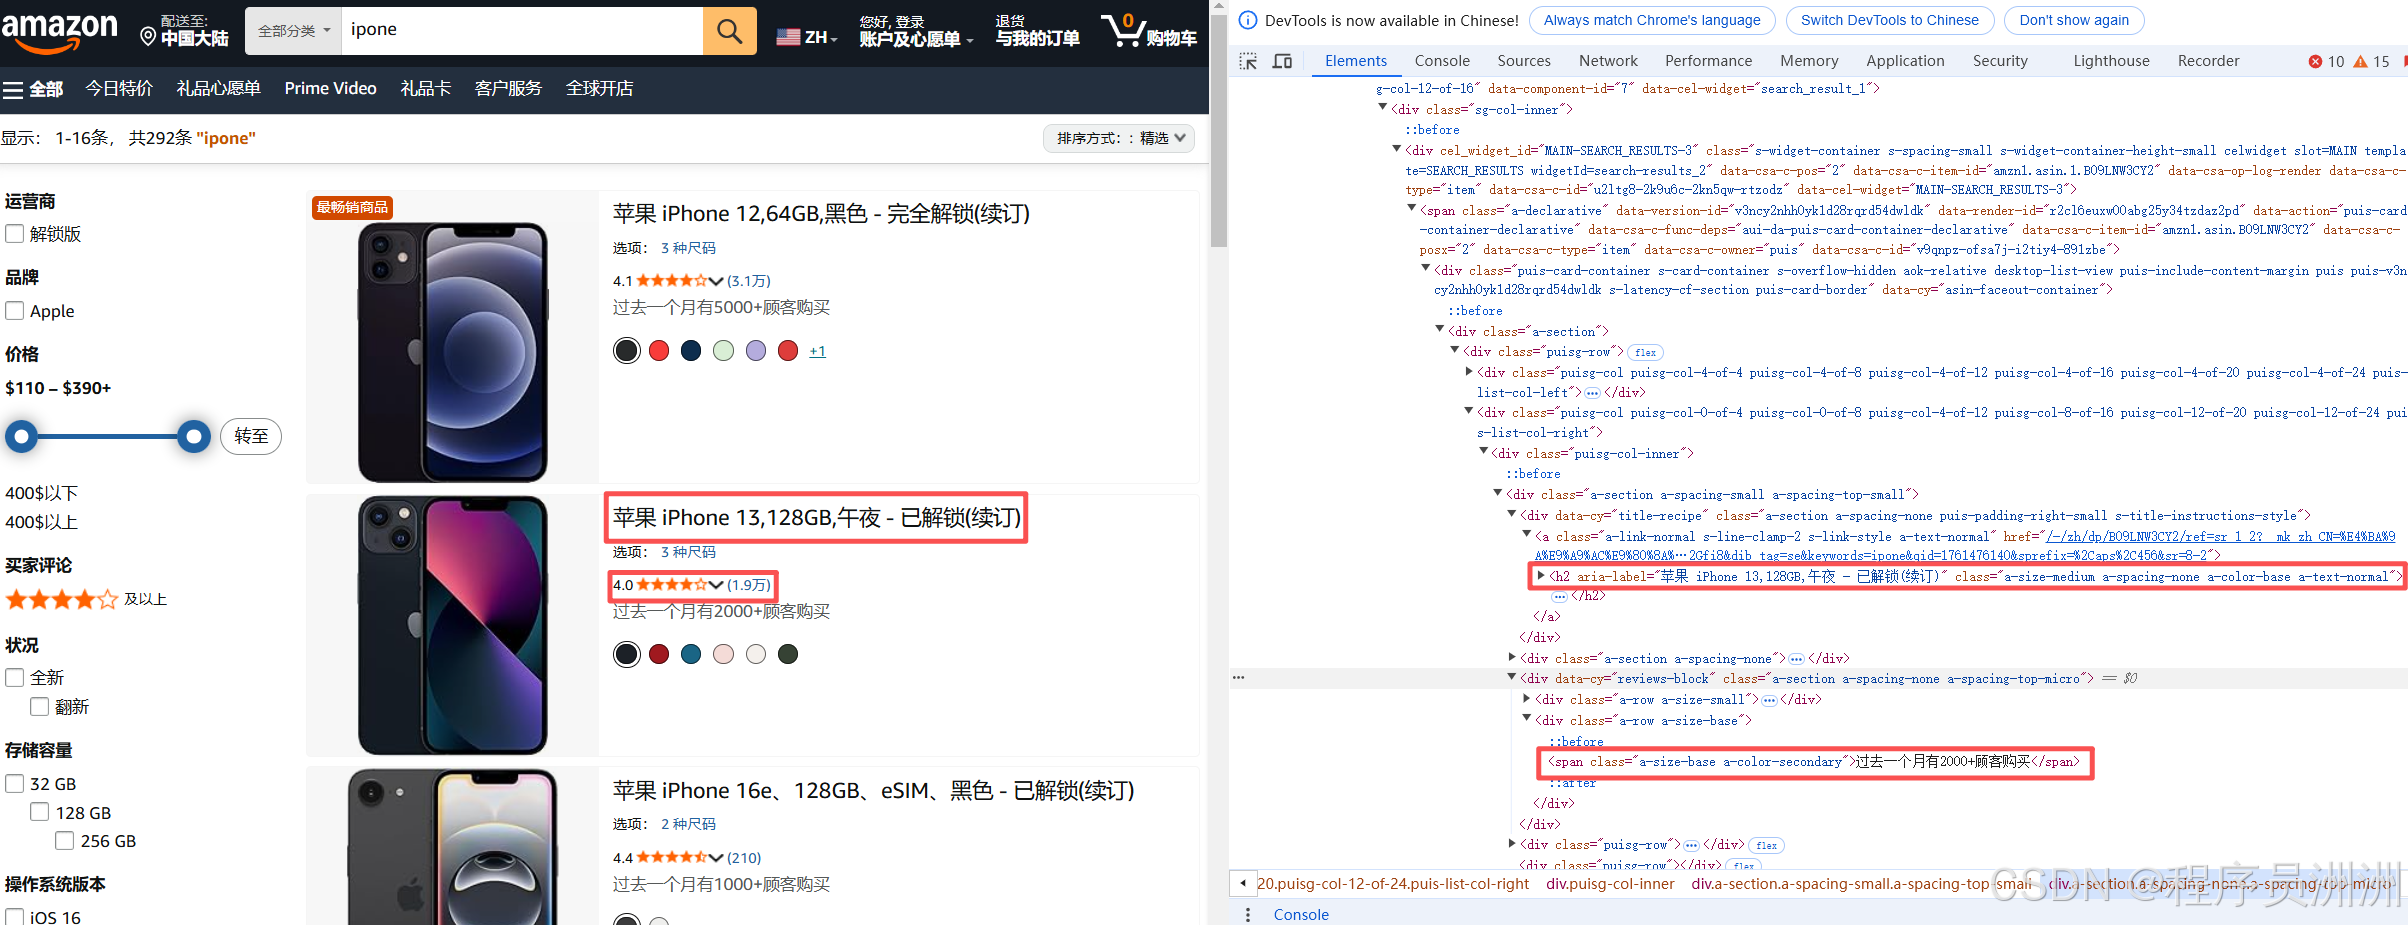Click the Amazon logo
Viewport: 2408px width, 925px height.
(59, 33)
